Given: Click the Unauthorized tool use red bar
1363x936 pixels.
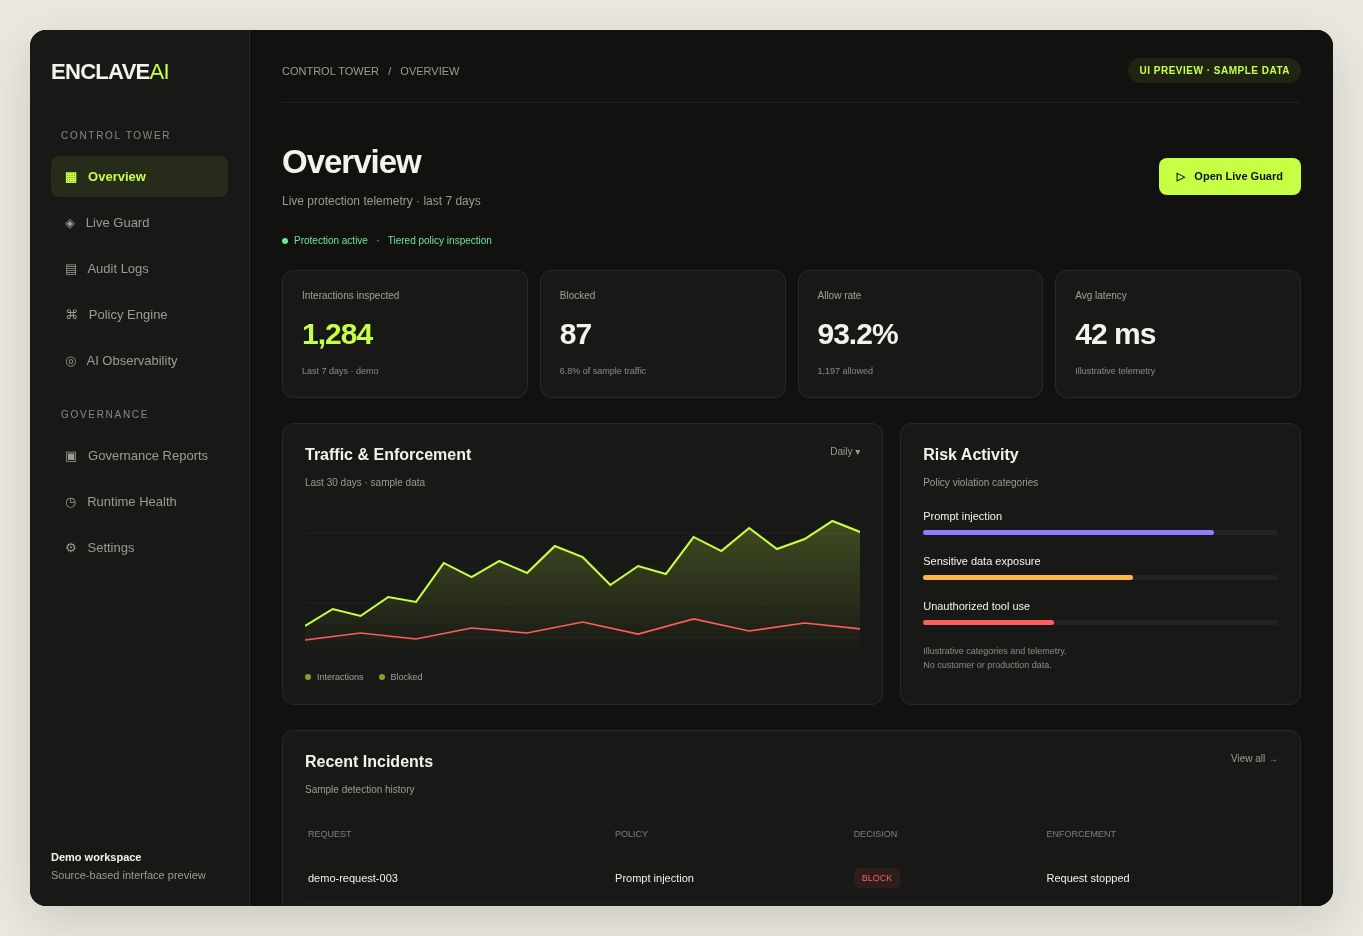Looking at the screenshot, I should coord(988,623).
